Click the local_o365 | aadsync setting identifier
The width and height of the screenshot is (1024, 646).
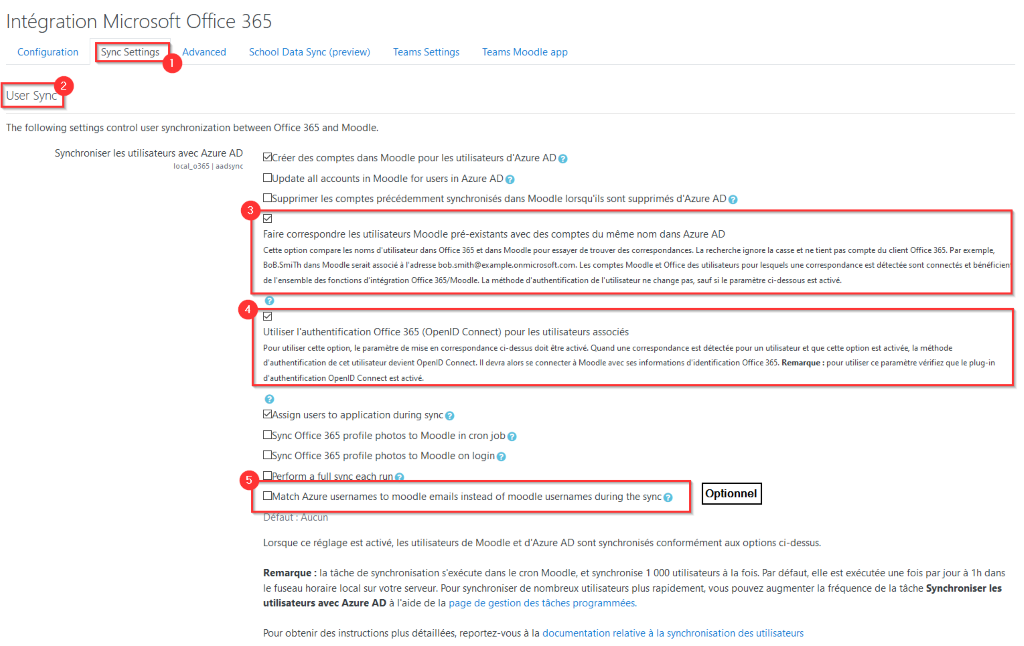208,167
